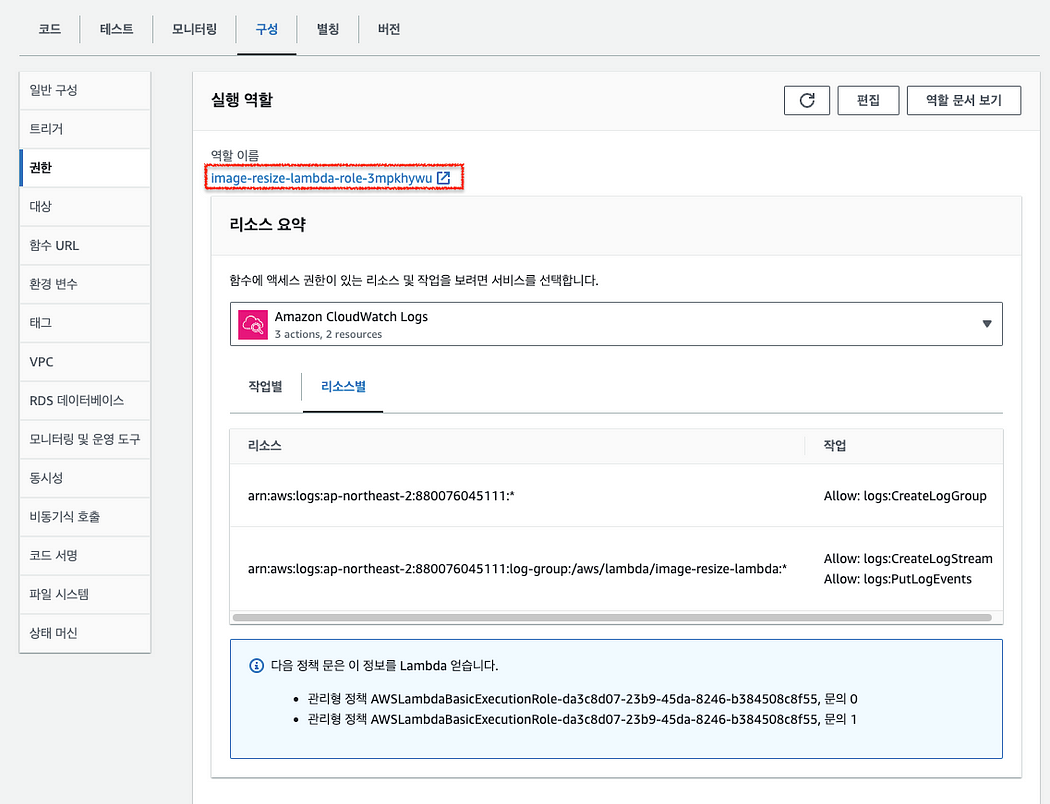Open RDS 데이터베이스 in the sidebar

85,401
